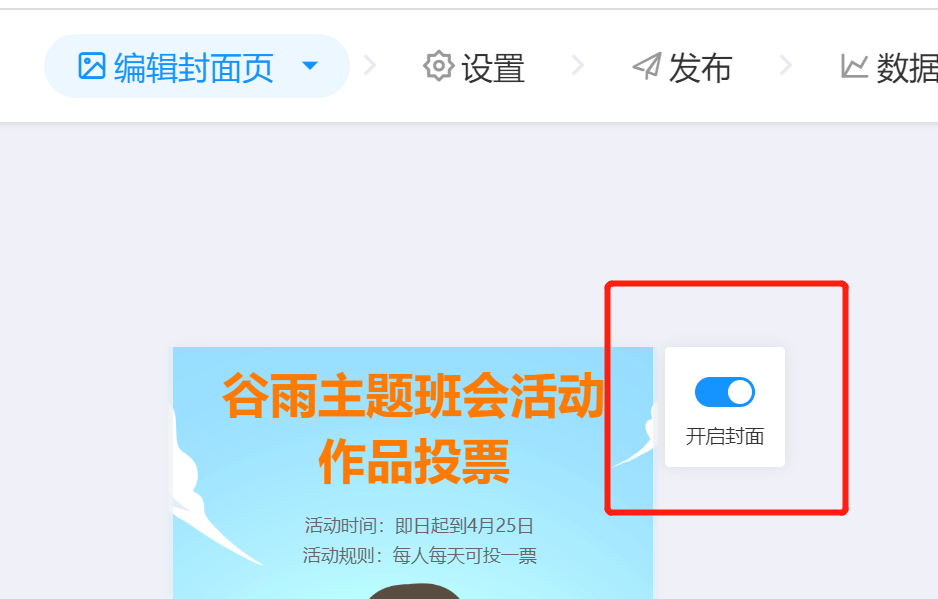The height and width of the screenshot is (599, 938).
Task: Click the dark rounded shape at cover bottom
Action: pos(415,591)
